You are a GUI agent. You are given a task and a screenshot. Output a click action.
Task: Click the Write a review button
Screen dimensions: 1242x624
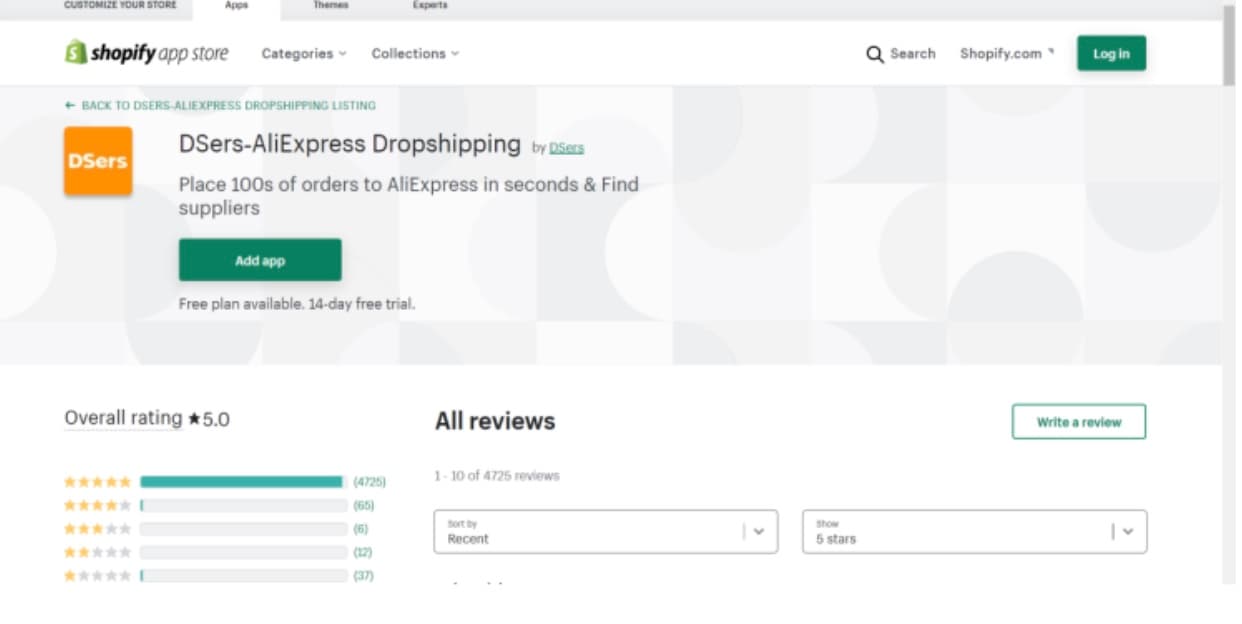1078,421
